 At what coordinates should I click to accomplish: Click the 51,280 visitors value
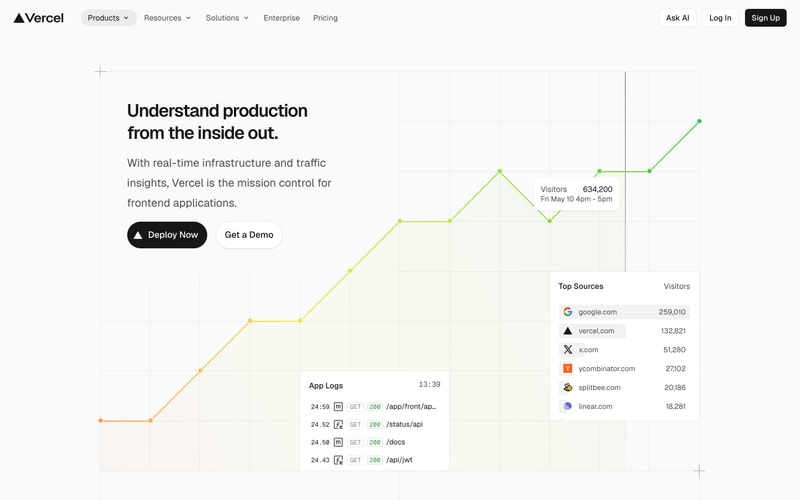pos(674,349)
